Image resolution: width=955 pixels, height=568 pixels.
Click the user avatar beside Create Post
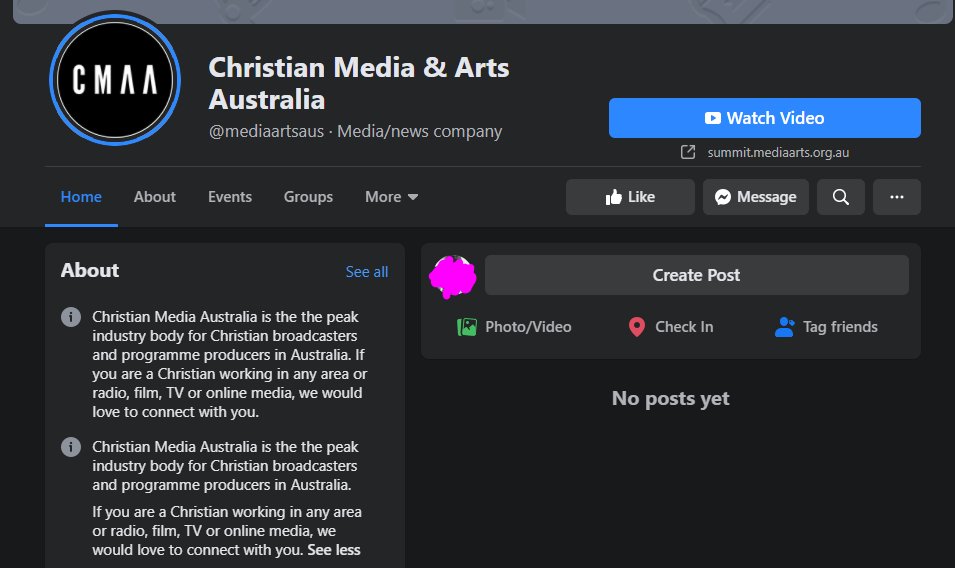point(453,277)
